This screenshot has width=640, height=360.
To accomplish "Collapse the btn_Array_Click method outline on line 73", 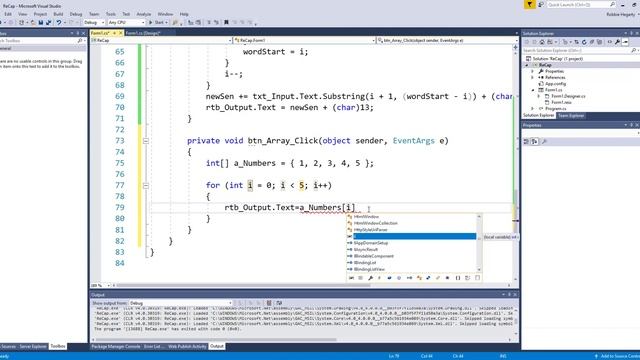I will click(x=146, y=141).
